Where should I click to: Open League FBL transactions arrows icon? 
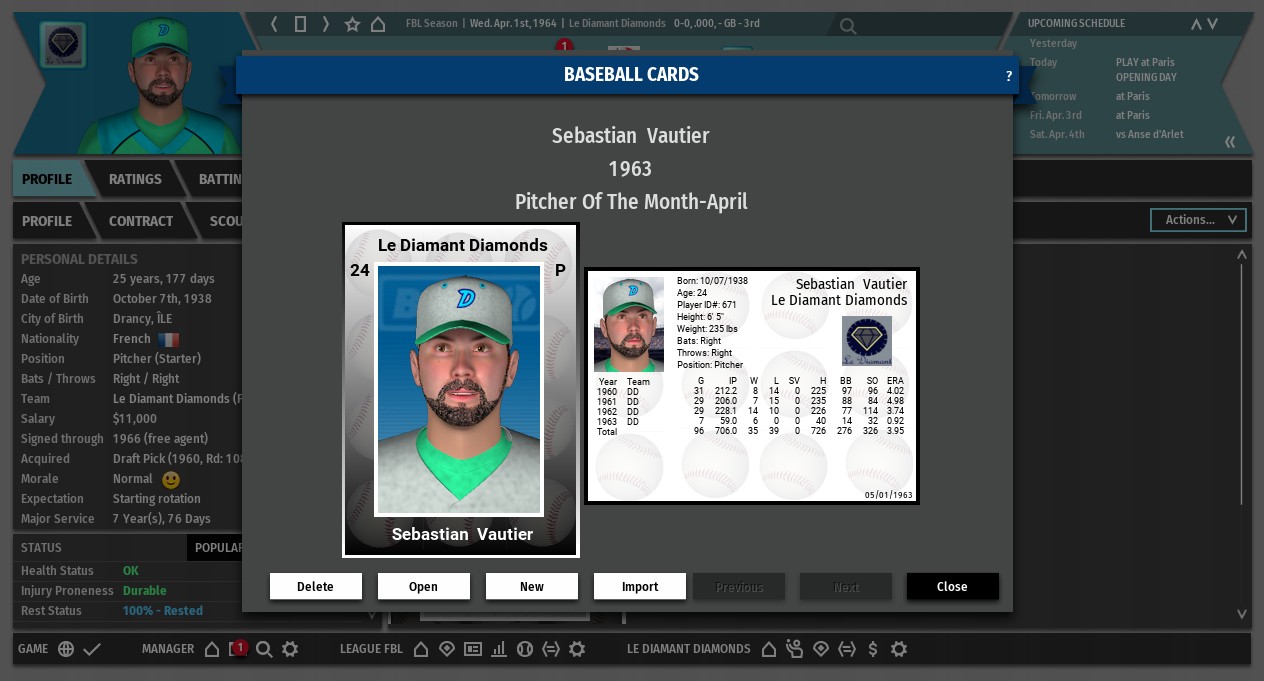551,649
